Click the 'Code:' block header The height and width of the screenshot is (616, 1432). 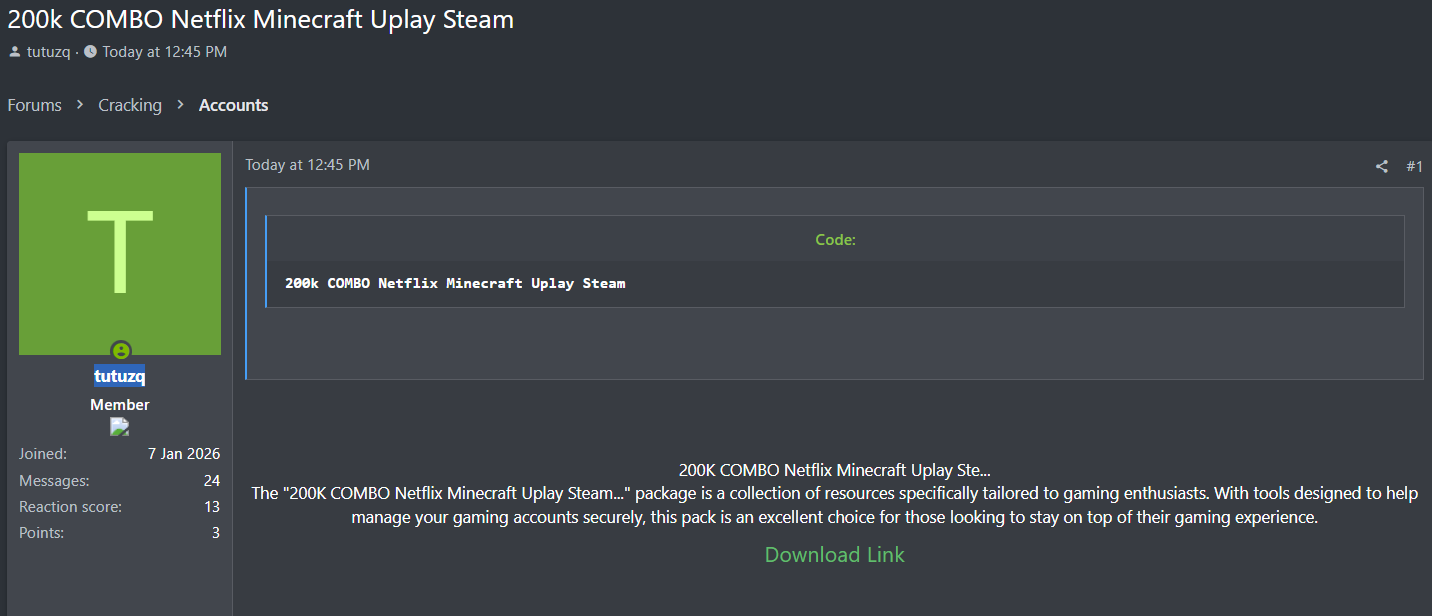coord(835,240)
